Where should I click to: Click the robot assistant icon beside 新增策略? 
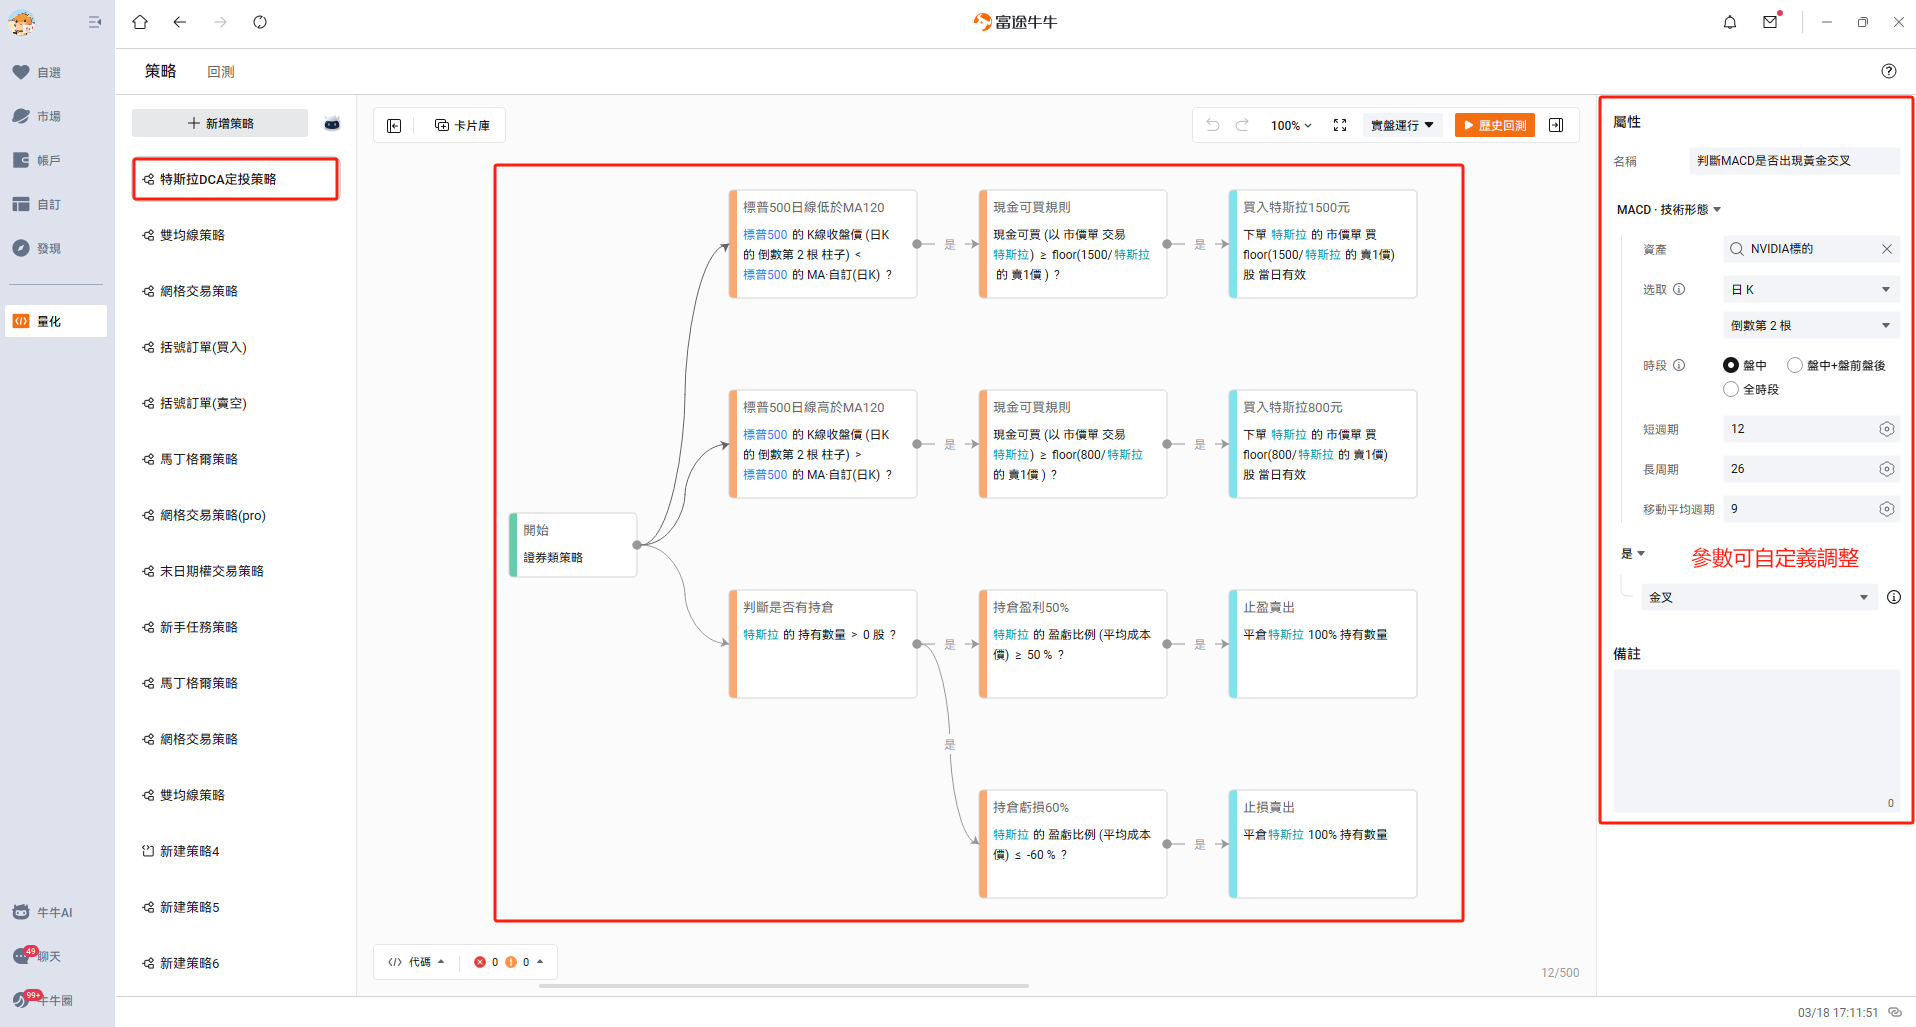click(x=332, y=123)
